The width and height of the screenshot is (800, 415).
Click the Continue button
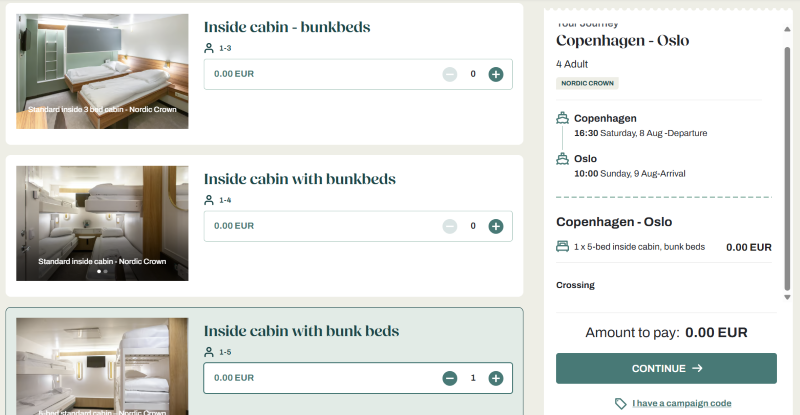coord(666,368)
